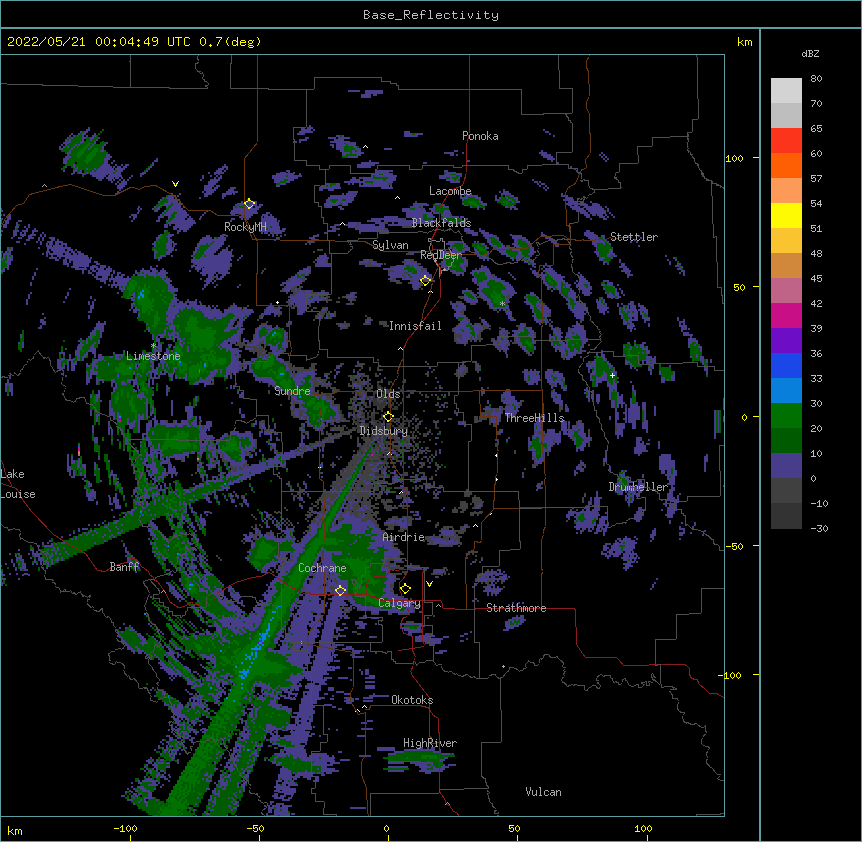This screenshot has height=842, width=862.
Task: Click the Innisfail town label
Action: pyautogui.click(x=415, y=326)
